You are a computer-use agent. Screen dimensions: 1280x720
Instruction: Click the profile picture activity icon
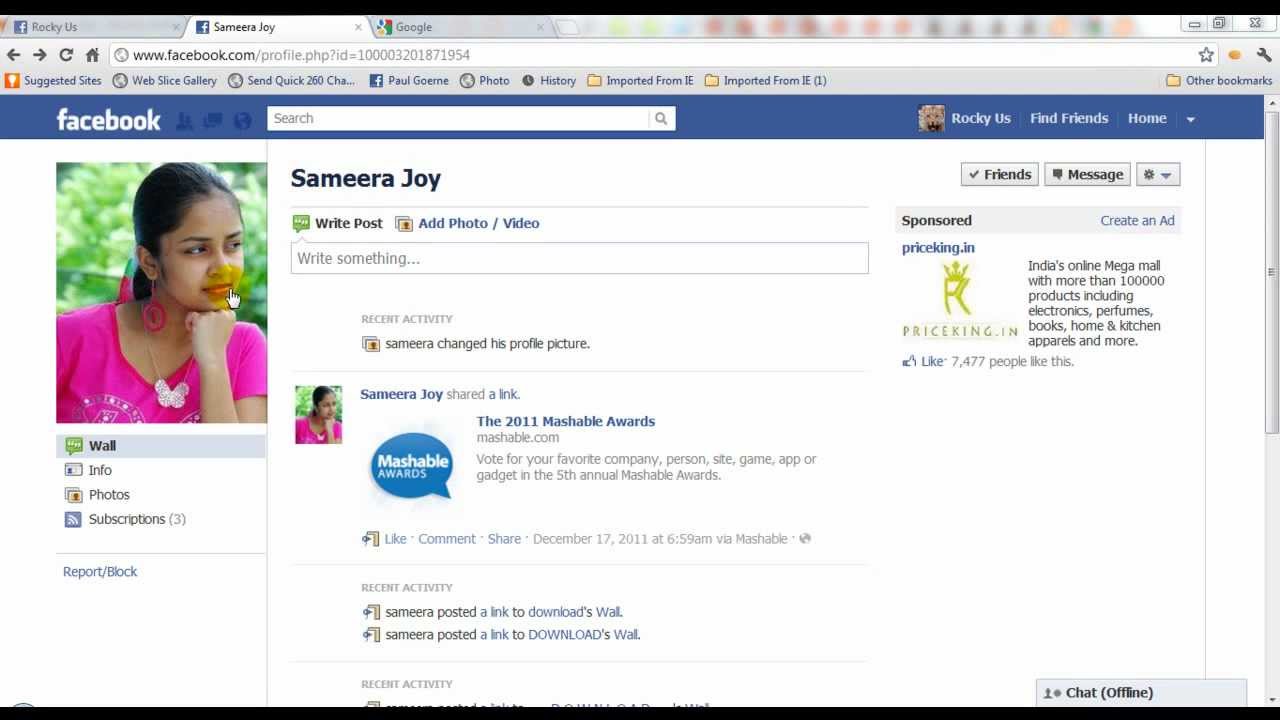click(371, 344)
